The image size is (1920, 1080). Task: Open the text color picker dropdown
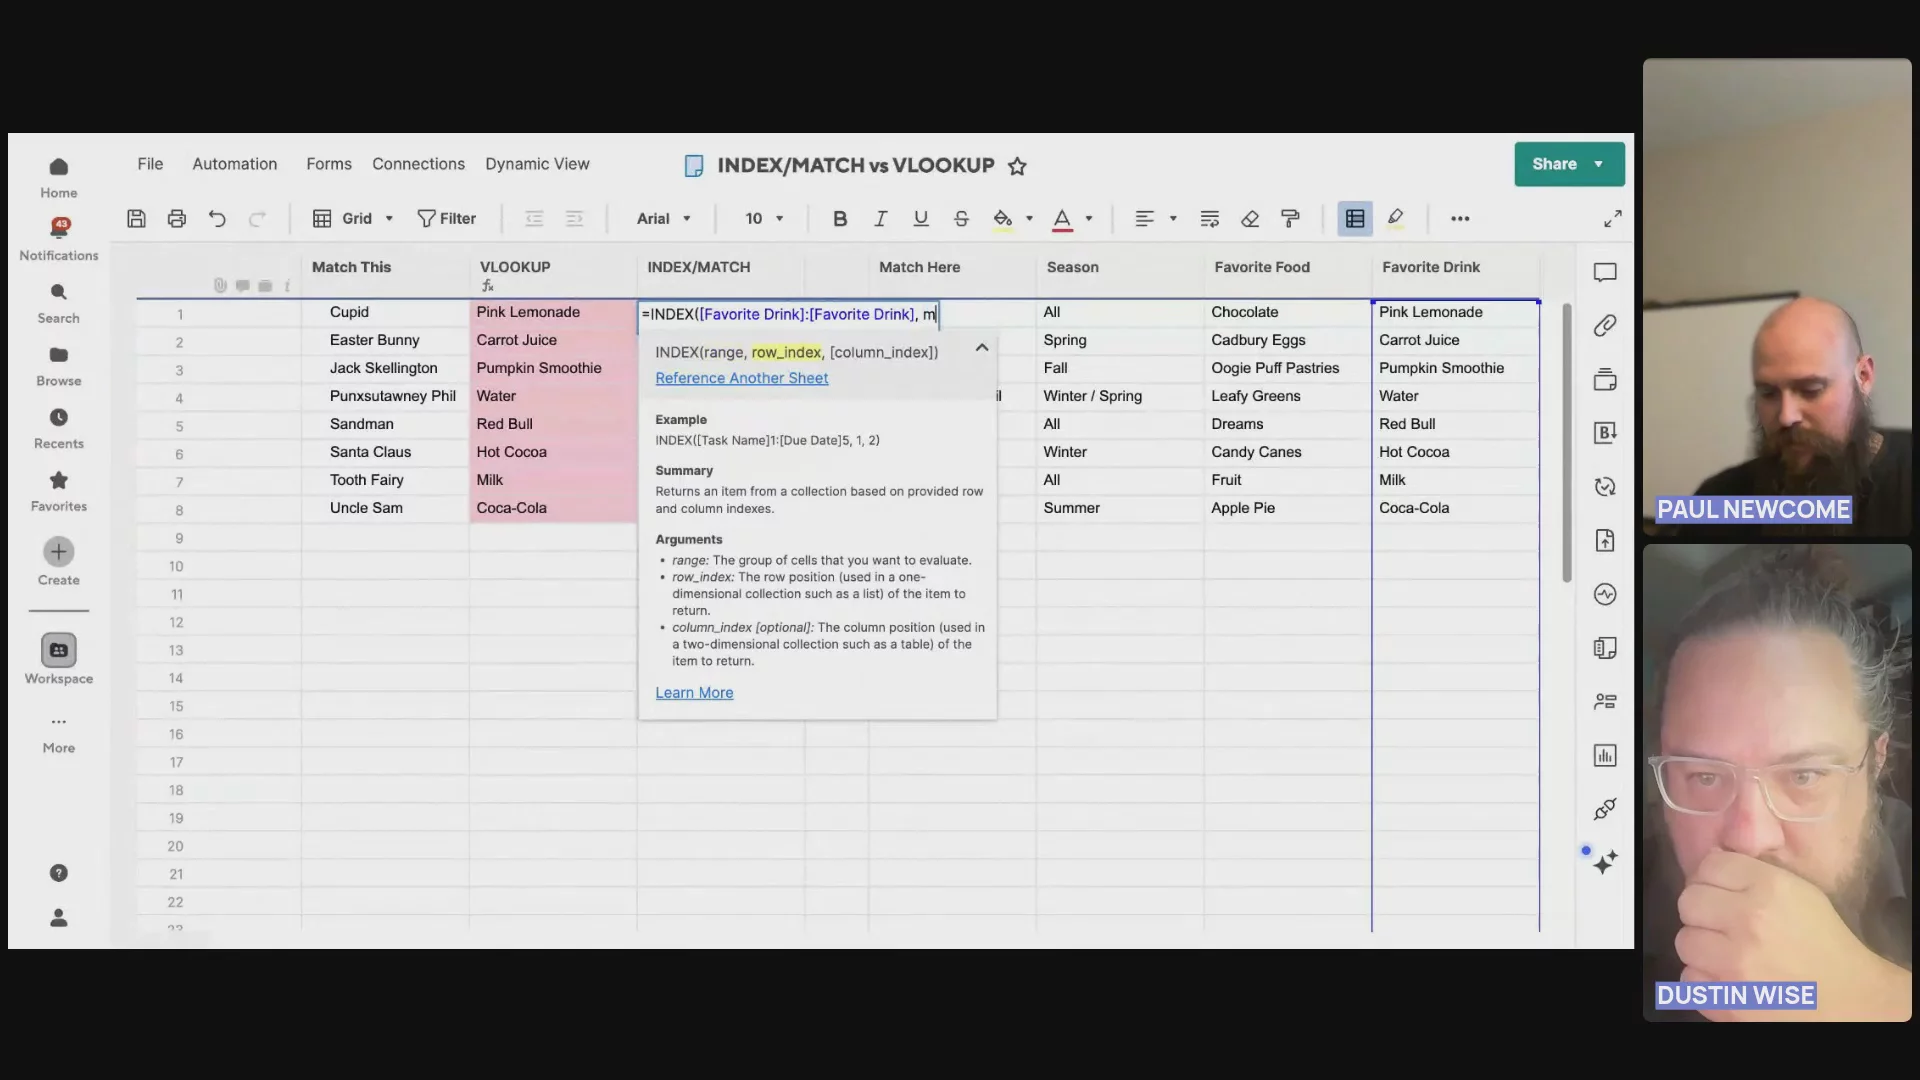1089,218
